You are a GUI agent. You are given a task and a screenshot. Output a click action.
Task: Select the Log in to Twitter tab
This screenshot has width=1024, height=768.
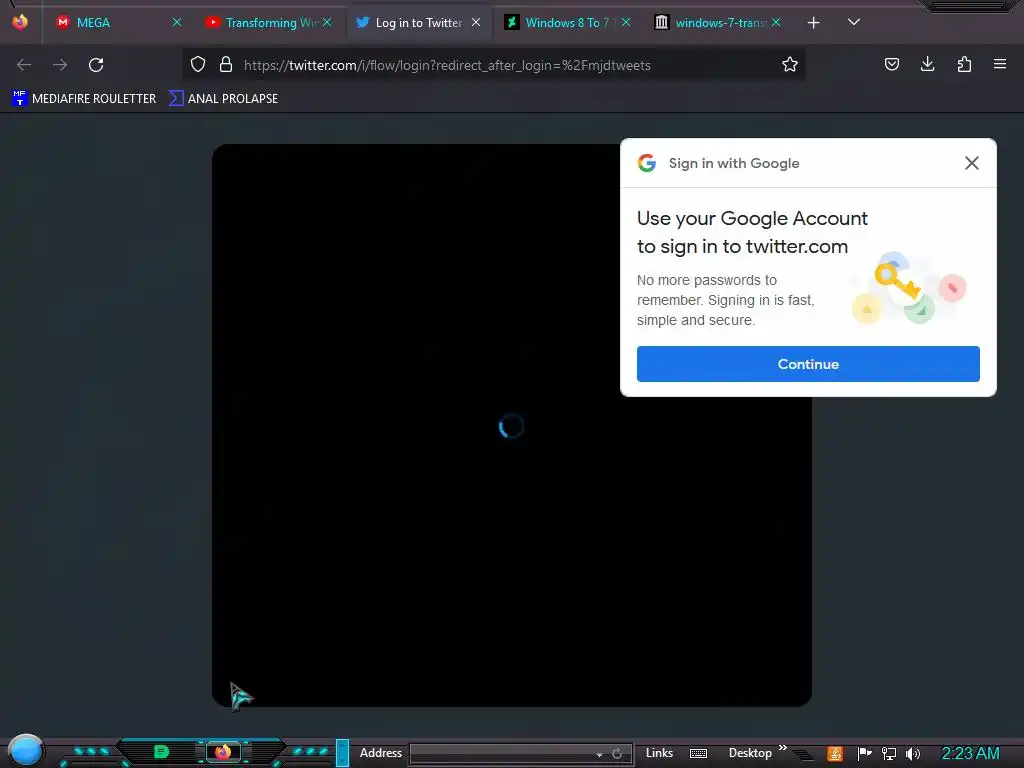tap(419, 22)
